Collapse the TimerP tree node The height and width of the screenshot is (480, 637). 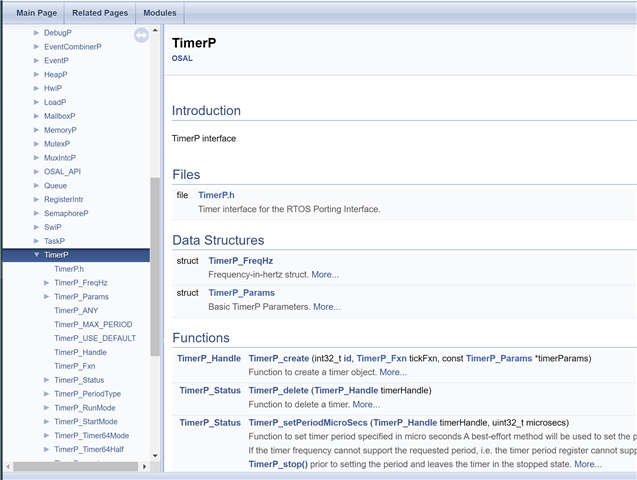coord(36,255)
